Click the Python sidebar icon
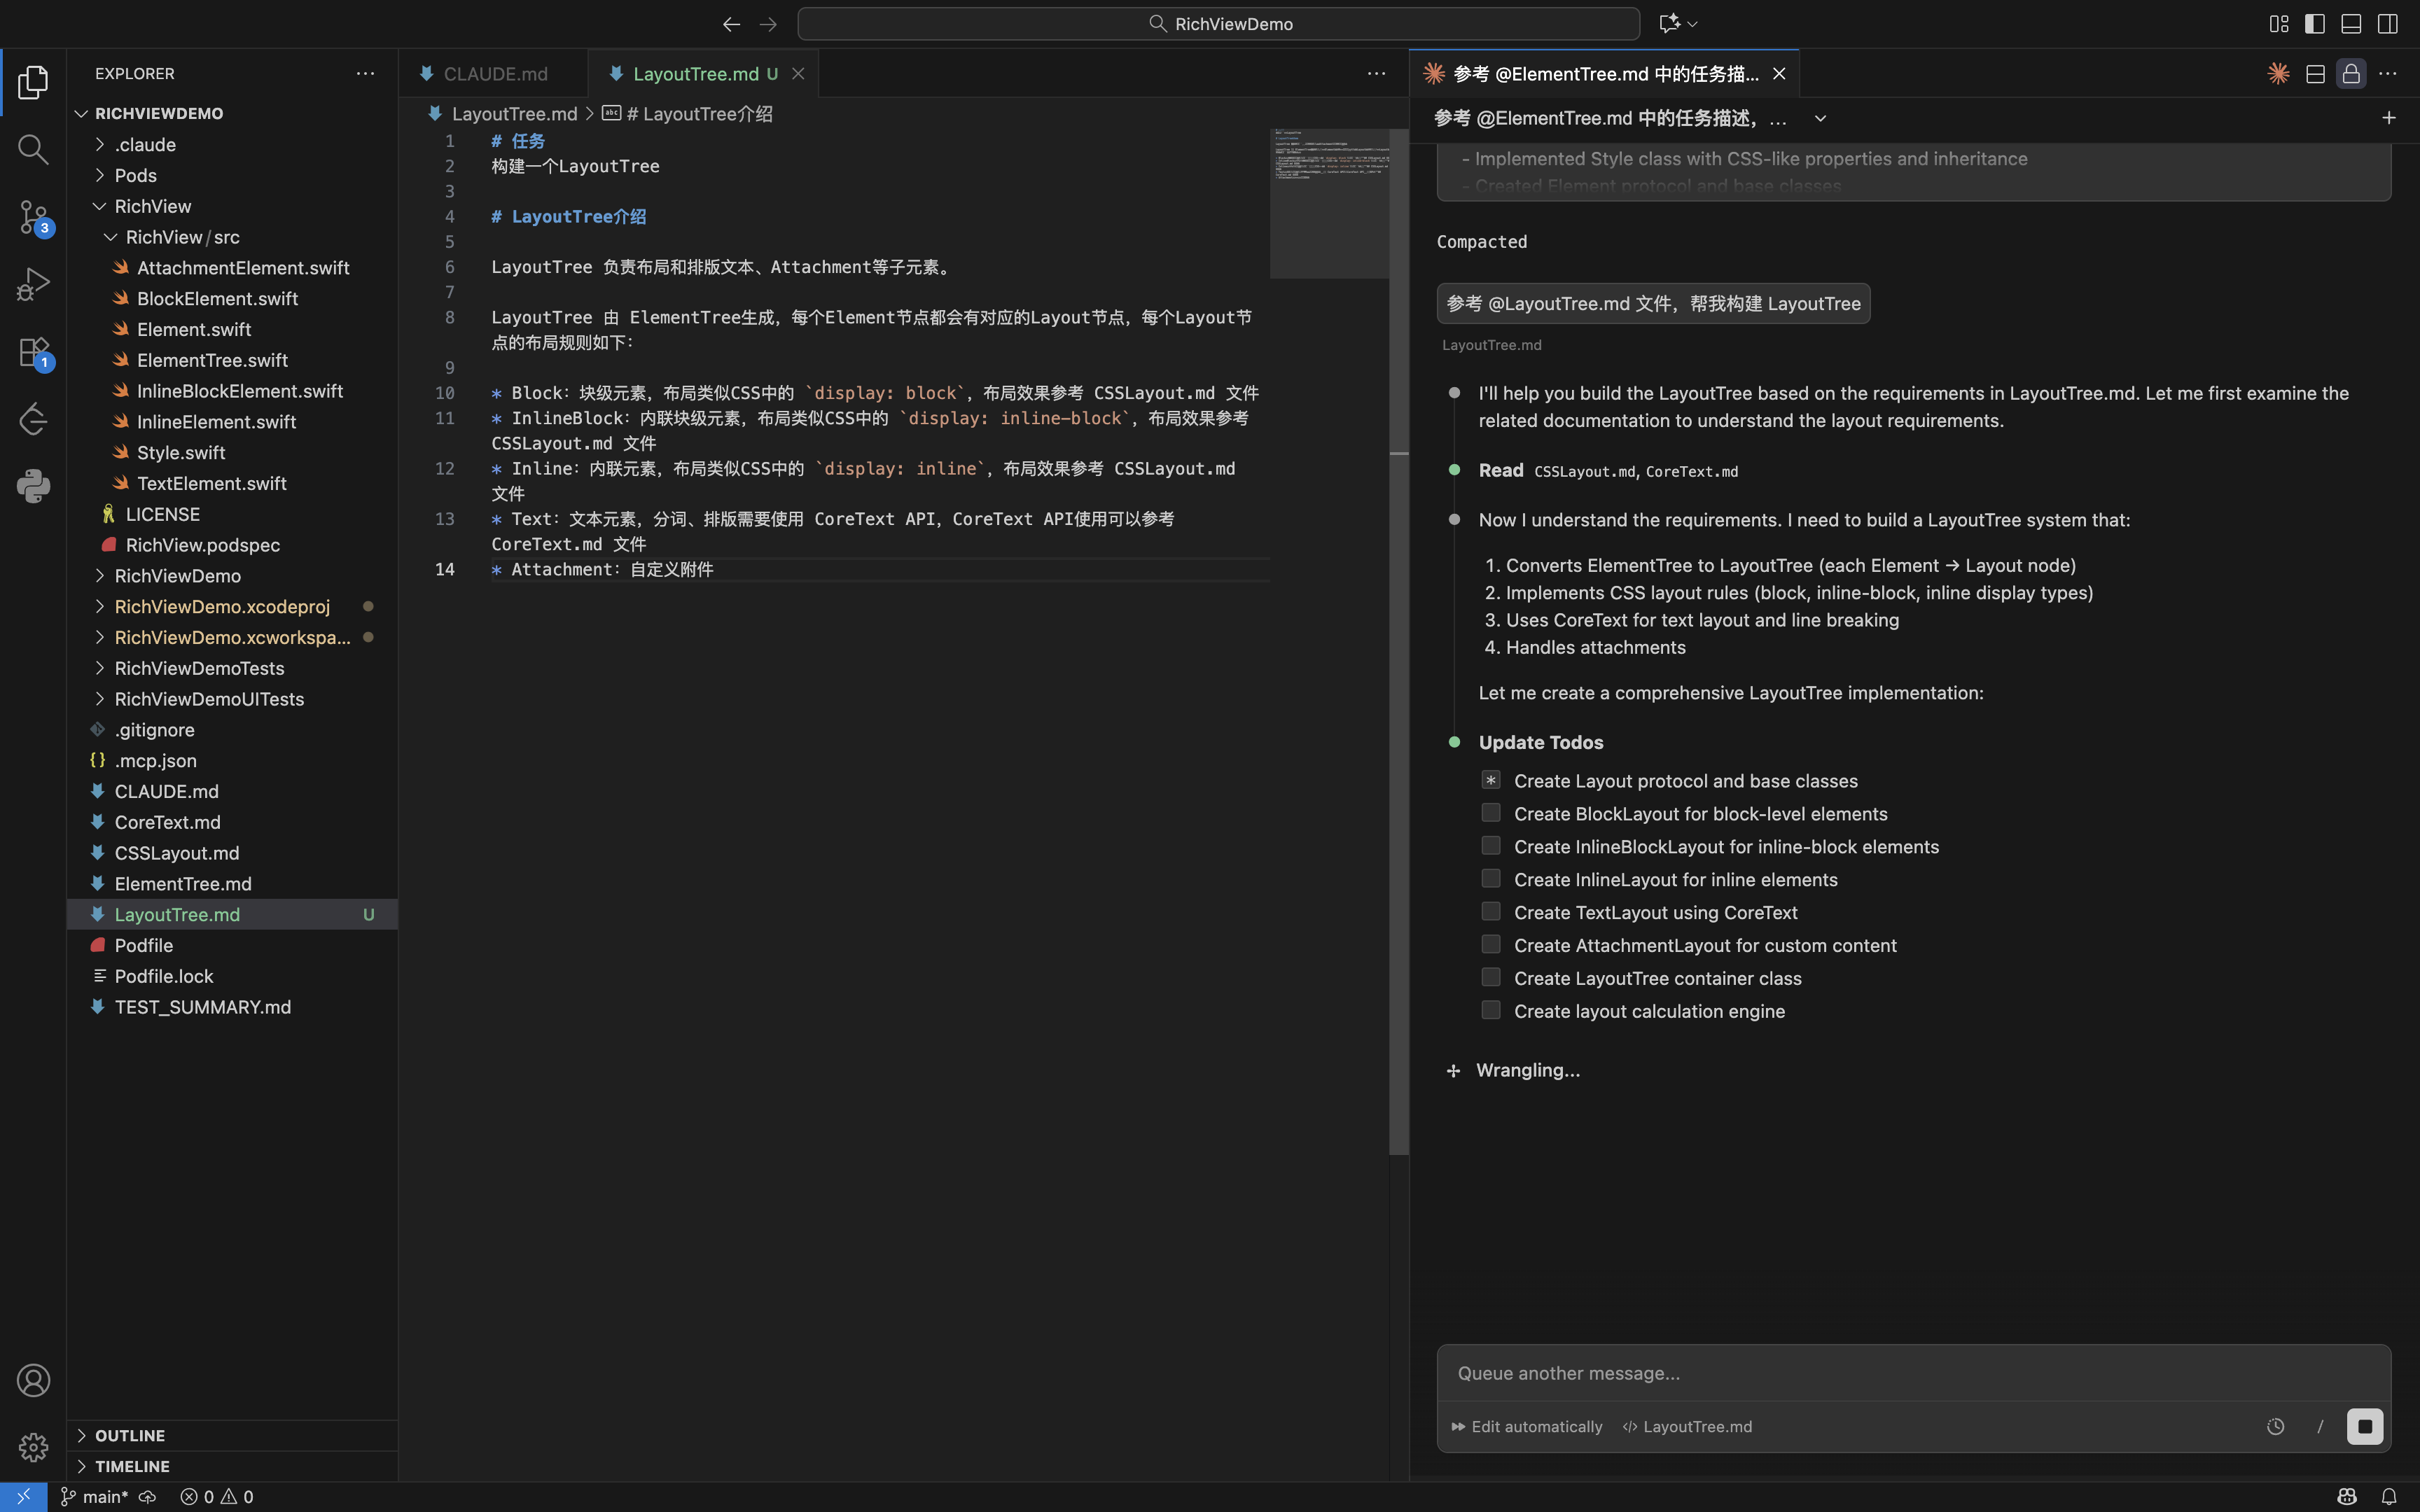This screenshot has width=2420, height=1512. 33,486
